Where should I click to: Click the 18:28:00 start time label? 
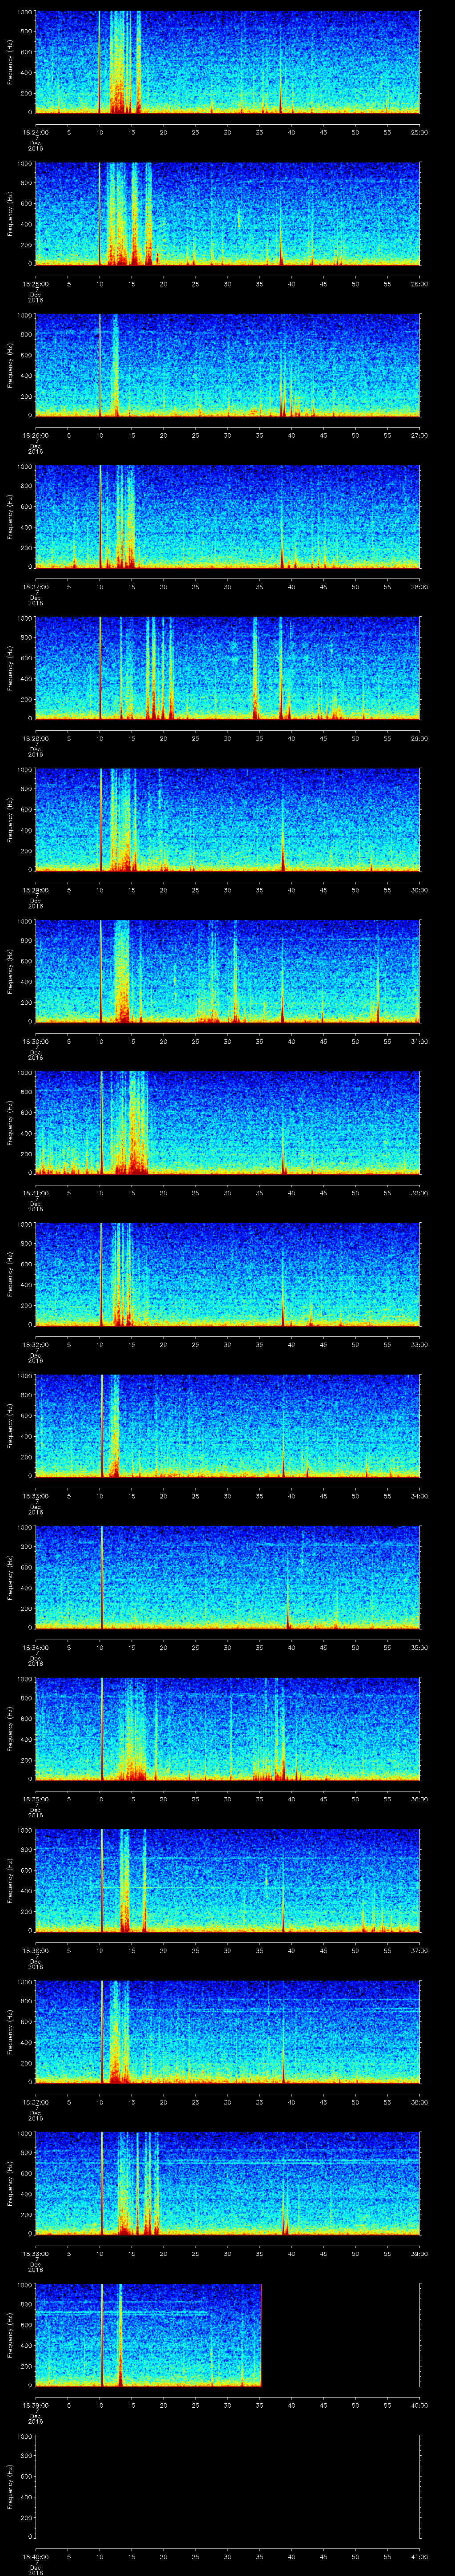[36, 738]
